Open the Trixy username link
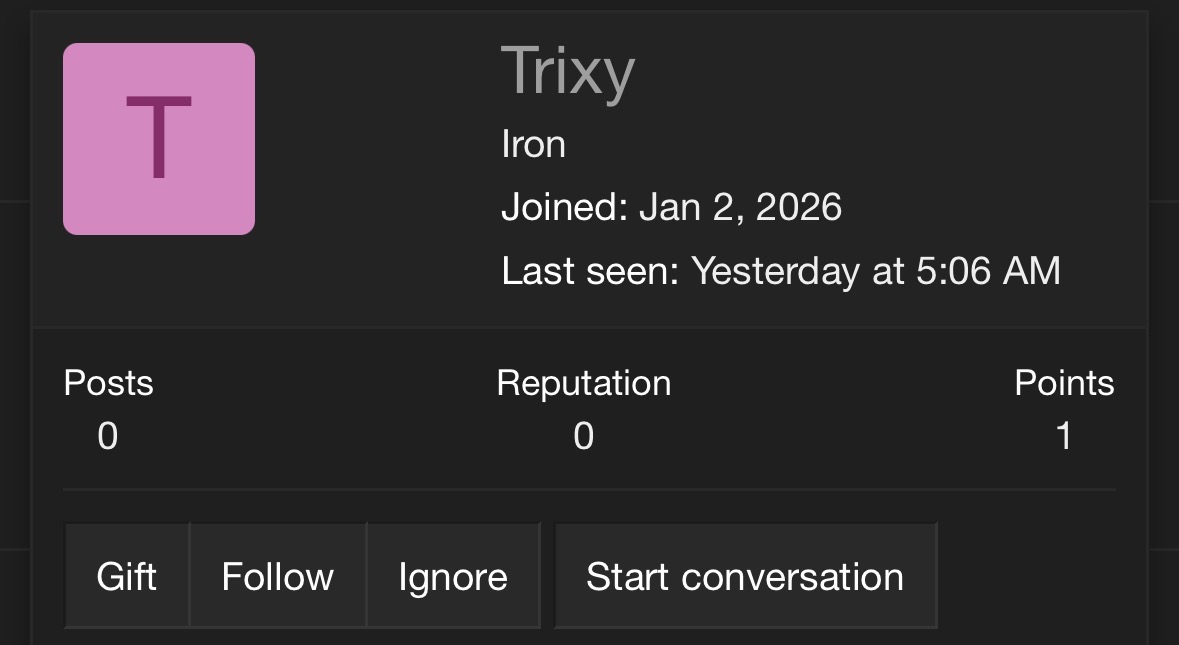Screen dimensions: 1179x645 (567, 72)
